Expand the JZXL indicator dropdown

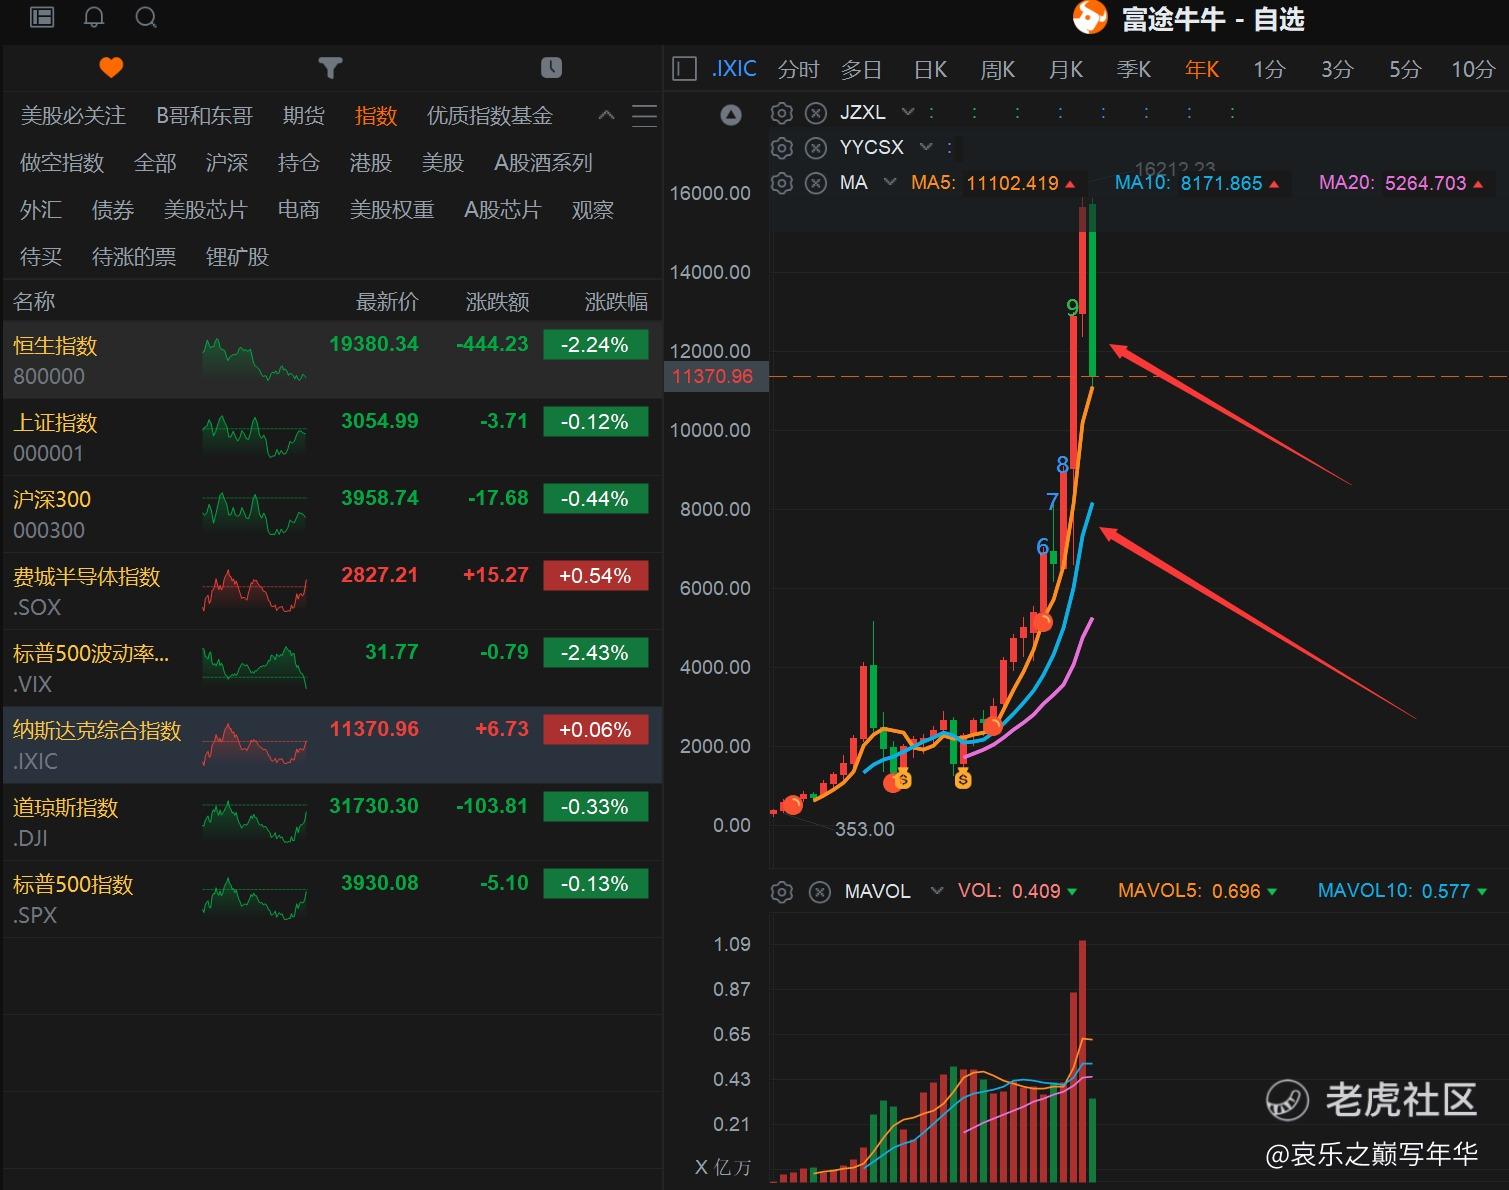click(908, 112)
